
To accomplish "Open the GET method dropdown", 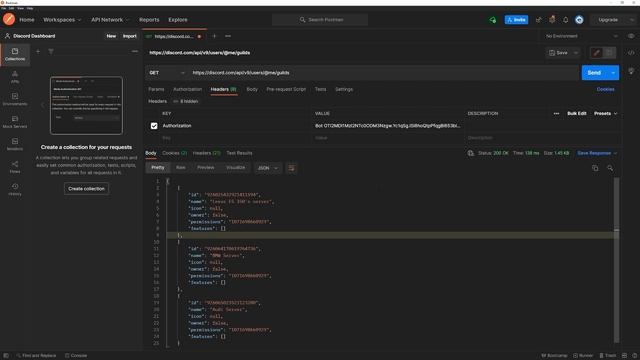I will pos(167,73).
